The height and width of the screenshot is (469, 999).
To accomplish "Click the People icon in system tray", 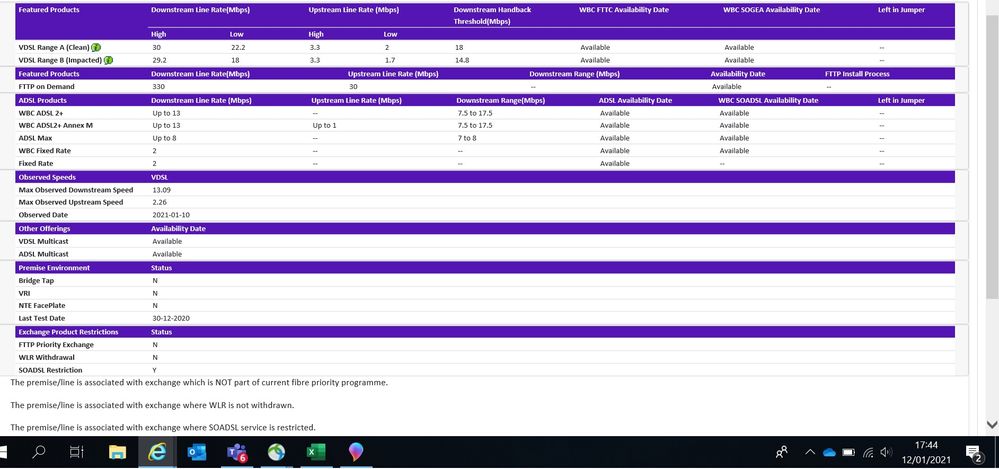I will pos(782,452).
